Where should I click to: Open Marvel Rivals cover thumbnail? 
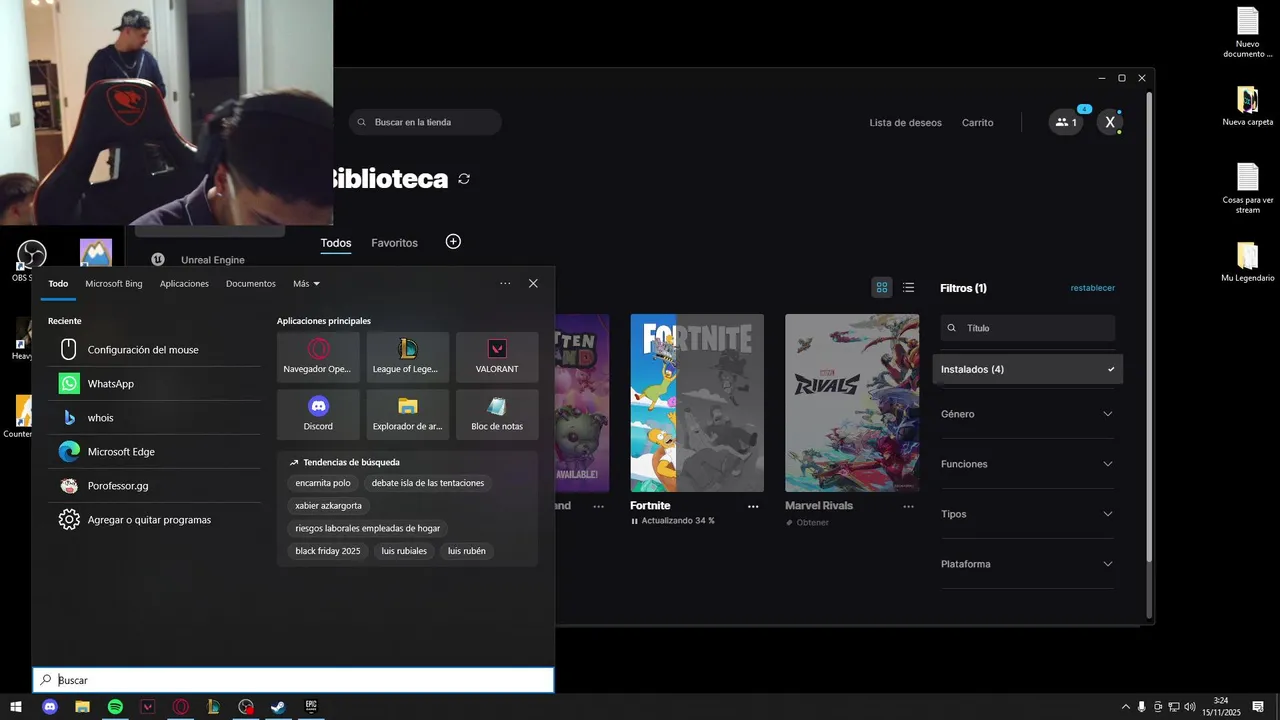pos(852,403)
